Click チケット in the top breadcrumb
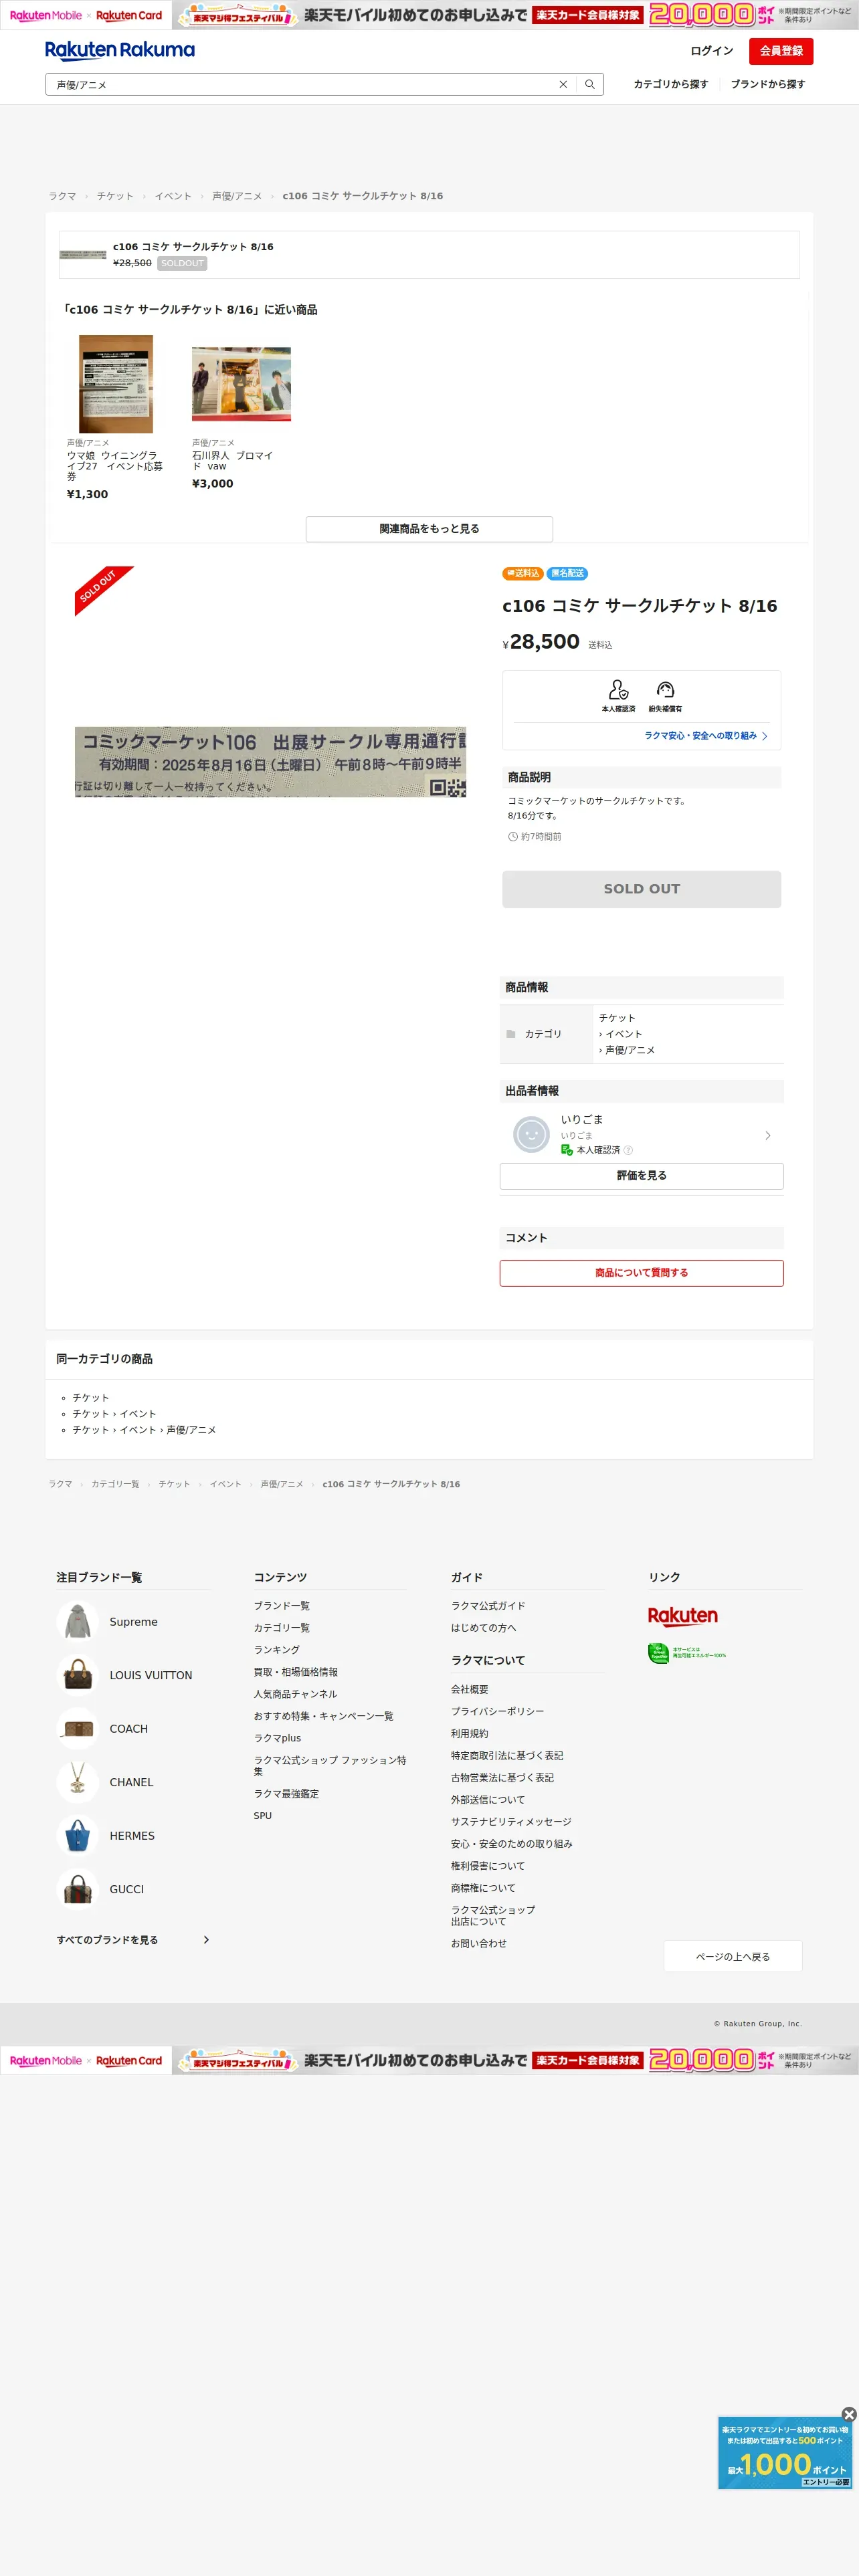This screenshot has height=2576, width=859. (115, 196)
